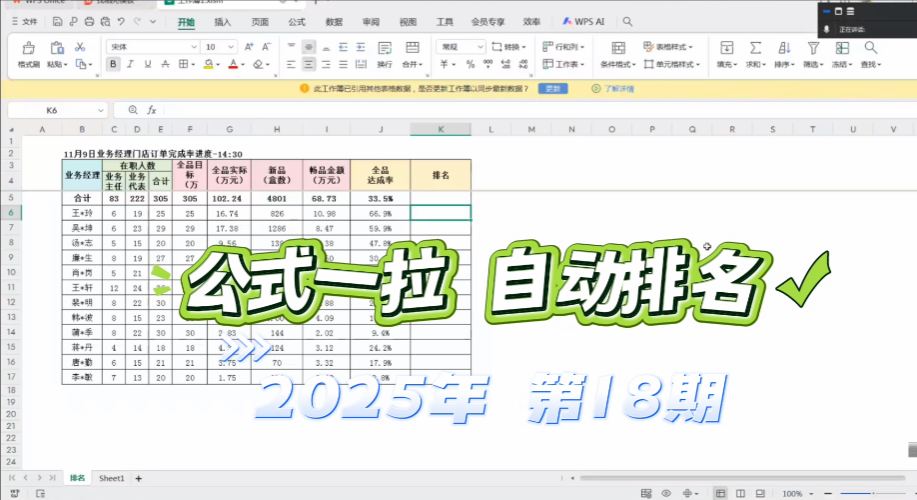
Task: Click the Wrap Text (换行) icon
Action: click(384, 48)
